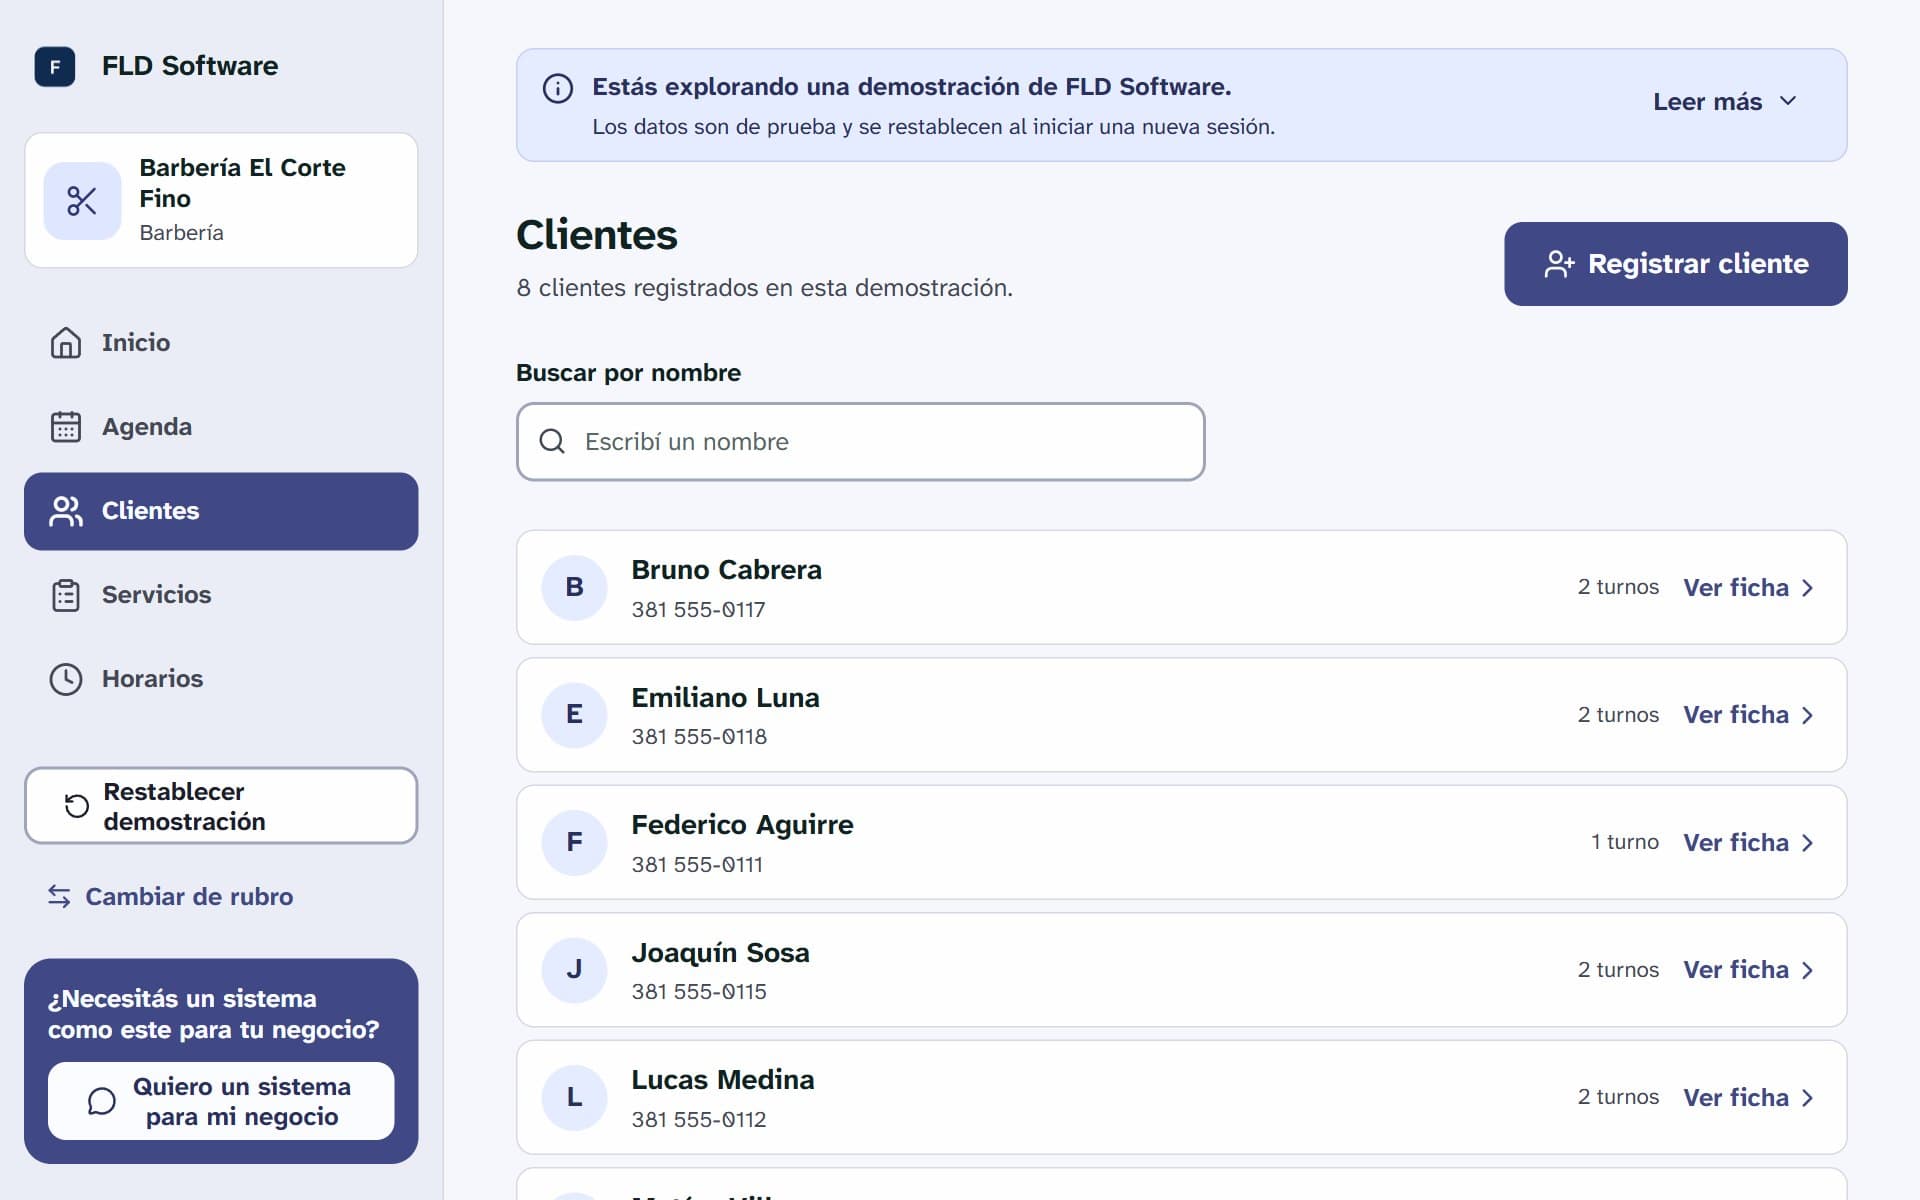Click phone number 381 555-0118

click(699, 737)
